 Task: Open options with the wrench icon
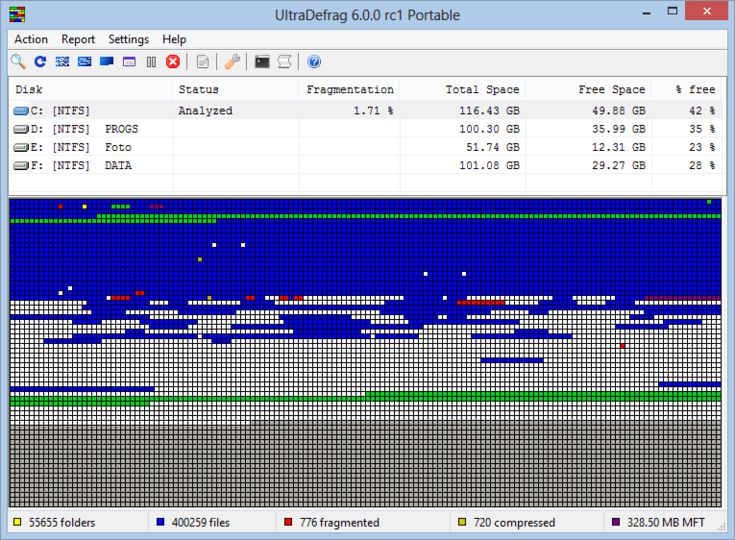232,61
